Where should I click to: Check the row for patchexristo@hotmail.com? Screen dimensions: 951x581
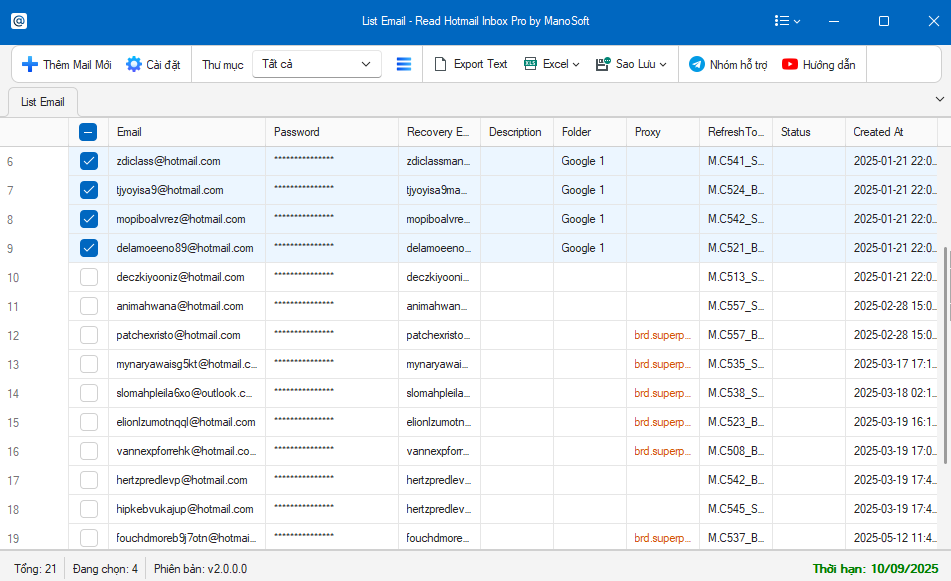coord(89,335)
